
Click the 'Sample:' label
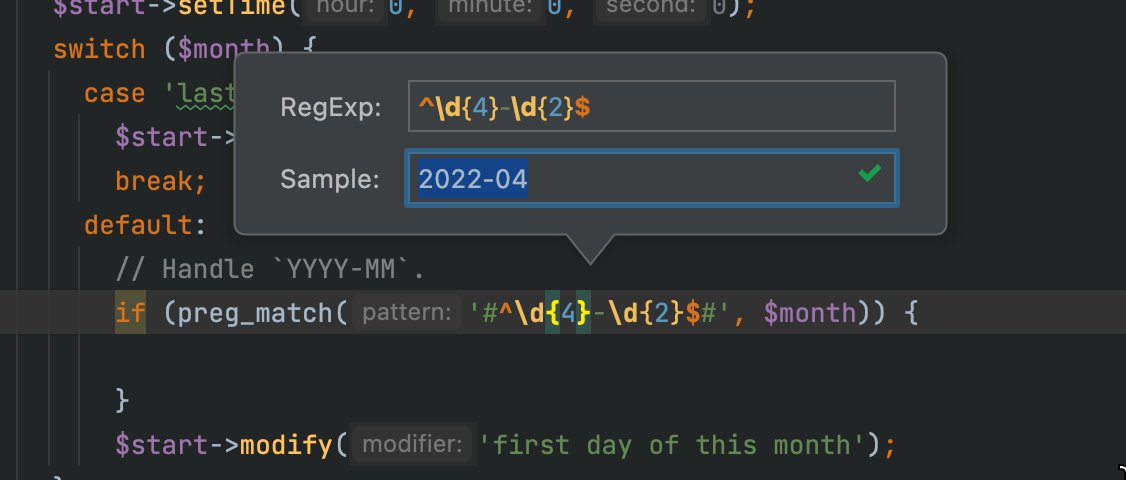330,180
